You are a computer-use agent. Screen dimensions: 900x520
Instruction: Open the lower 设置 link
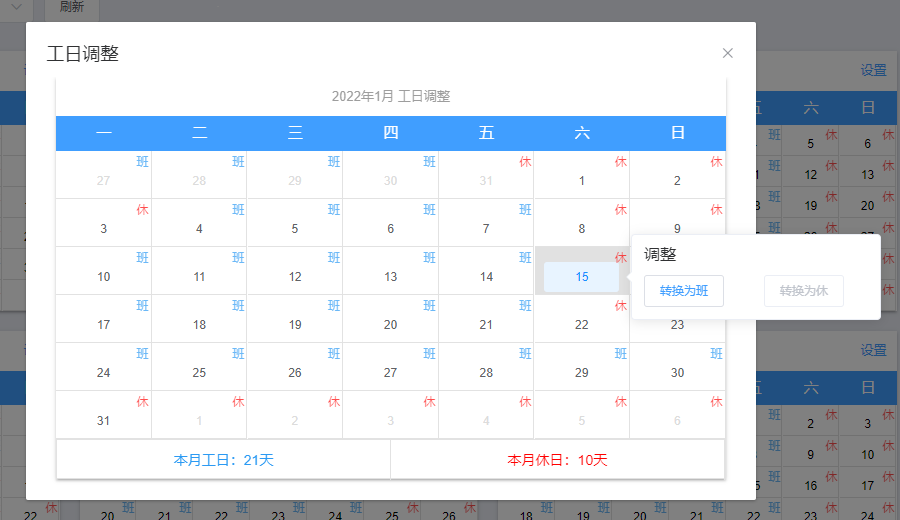tap(873, 351)
